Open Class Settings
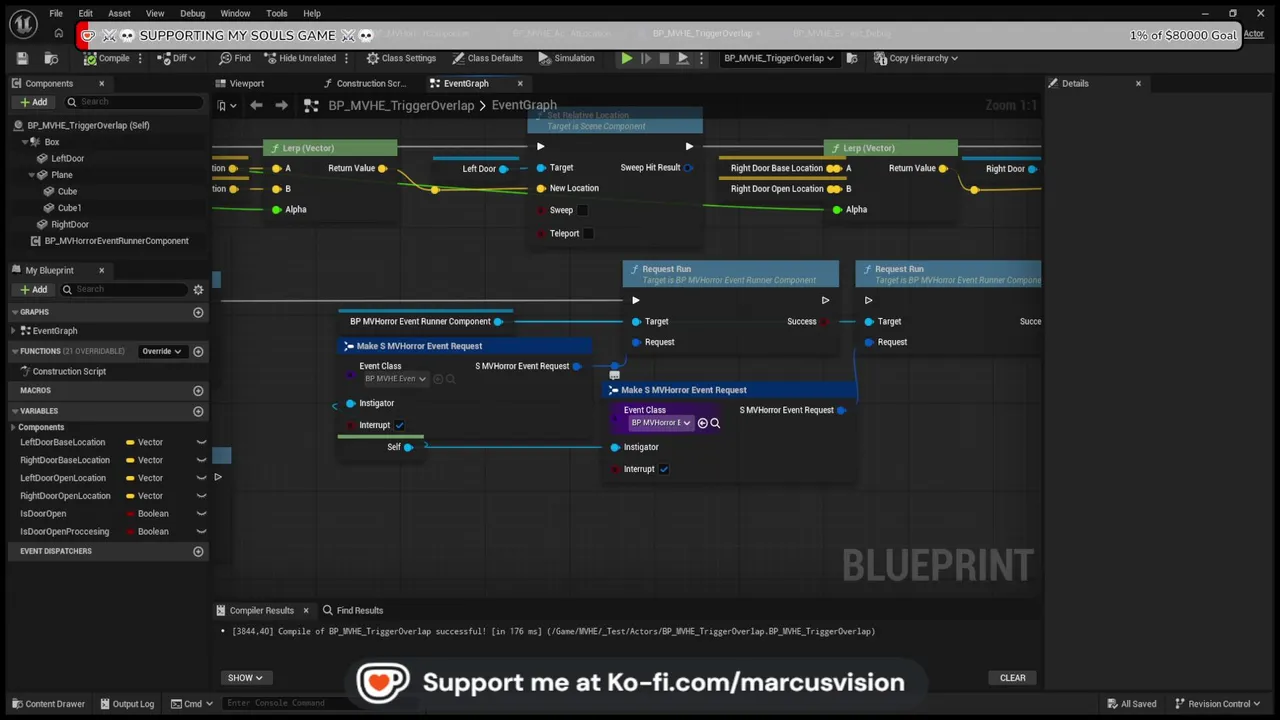The height and width of the screenshot is (720, 1280). click(401, 58)
